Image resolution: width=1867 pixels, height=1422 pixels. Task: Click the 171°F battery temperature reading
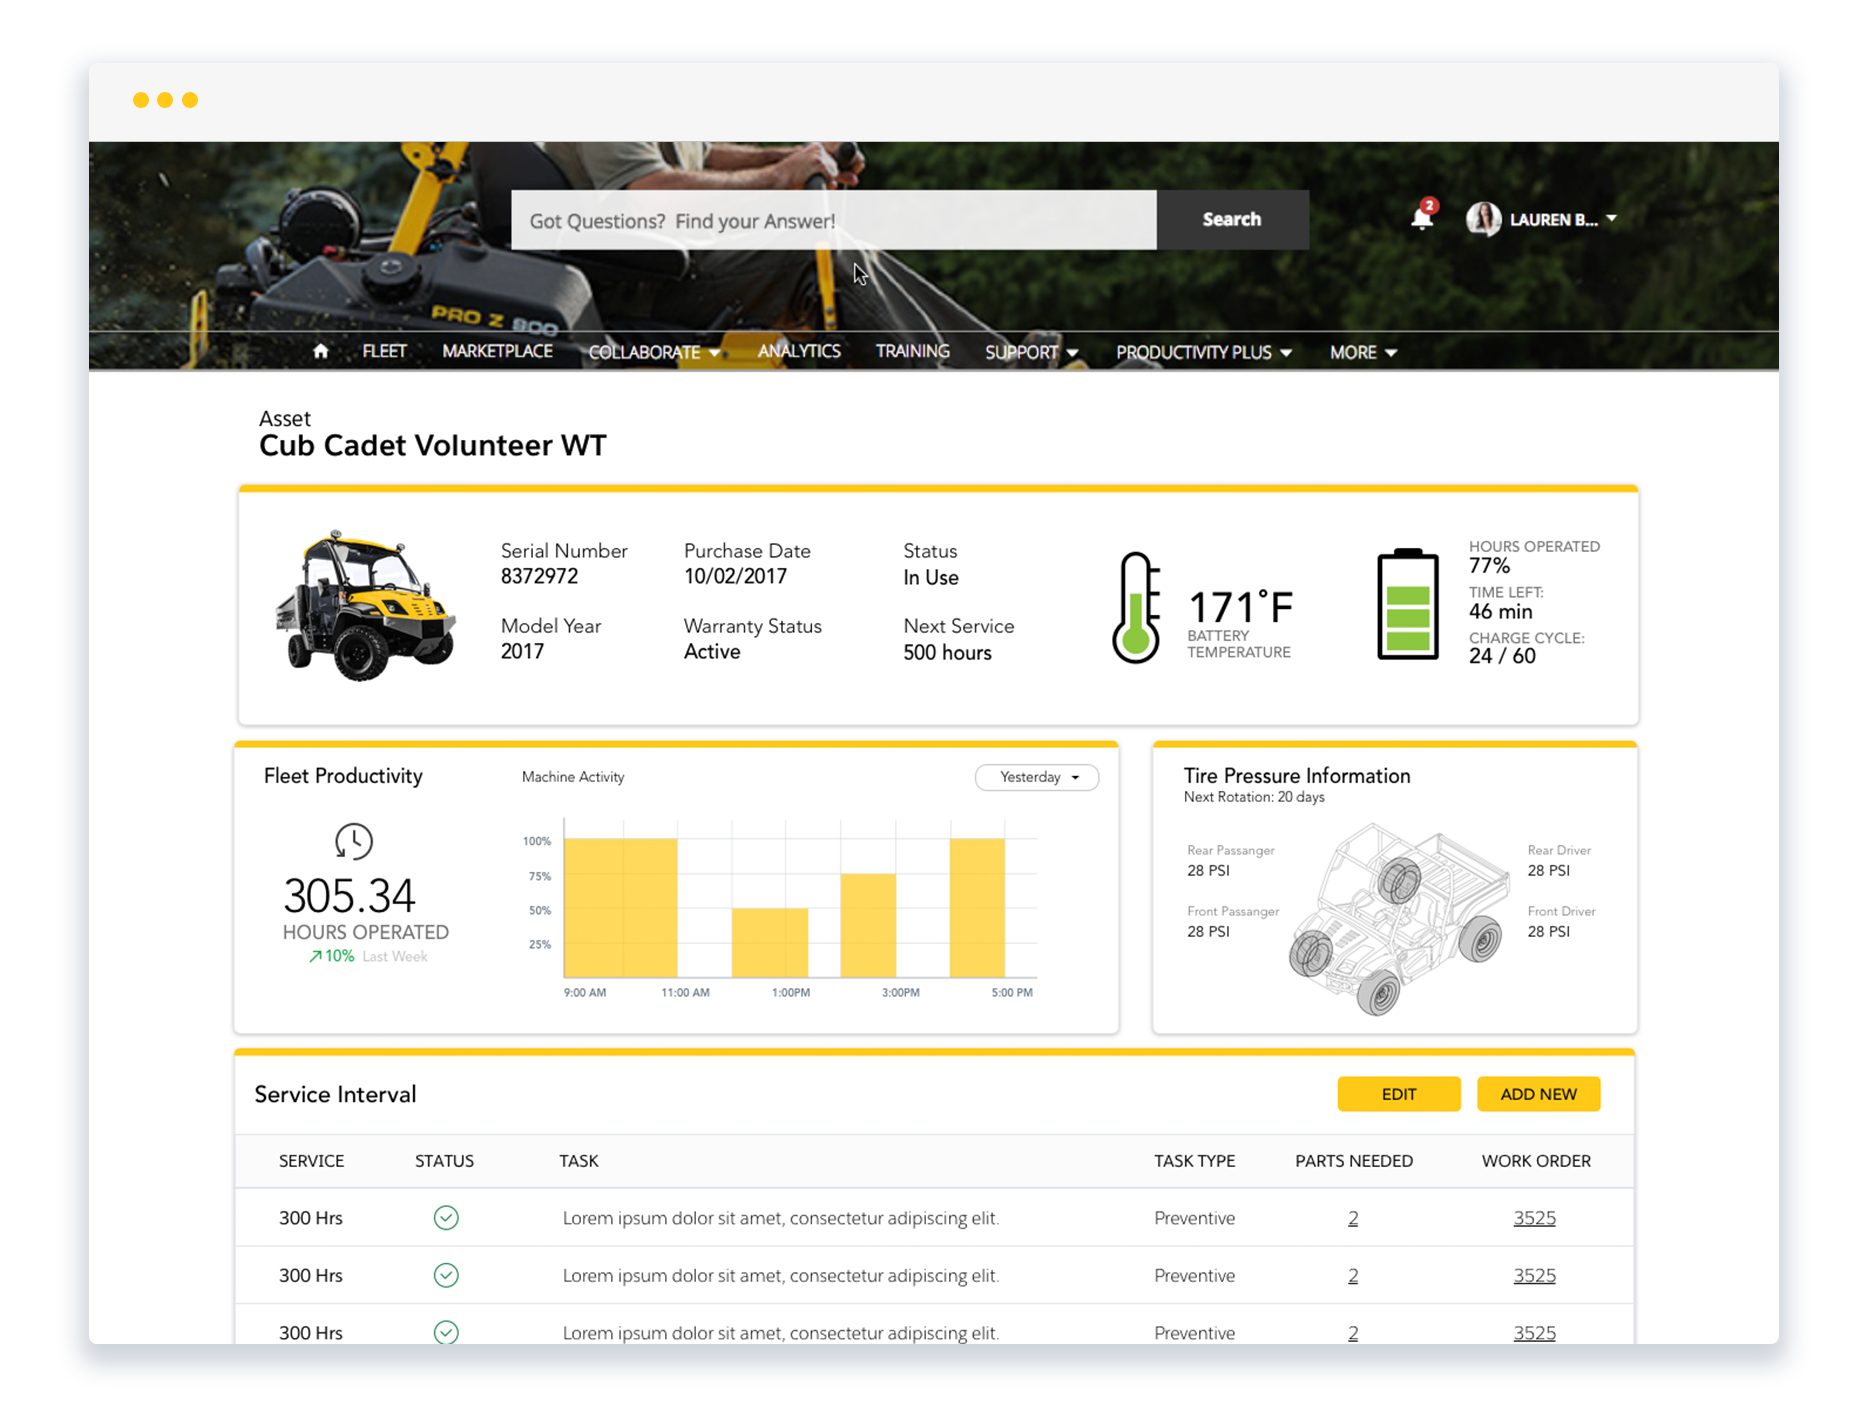(x=1240, y=607)
